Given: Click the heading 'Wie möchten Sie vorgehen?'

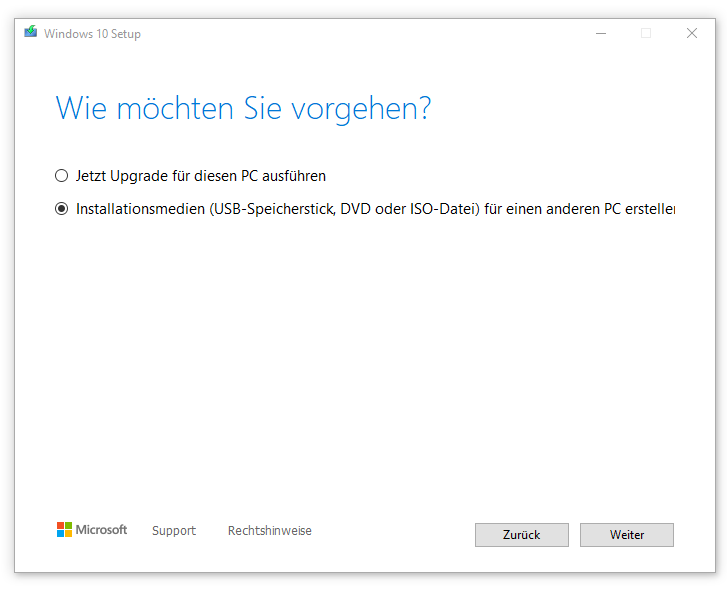Looking at the screenshot, I should pyautogui.click(x=243, y=109).
